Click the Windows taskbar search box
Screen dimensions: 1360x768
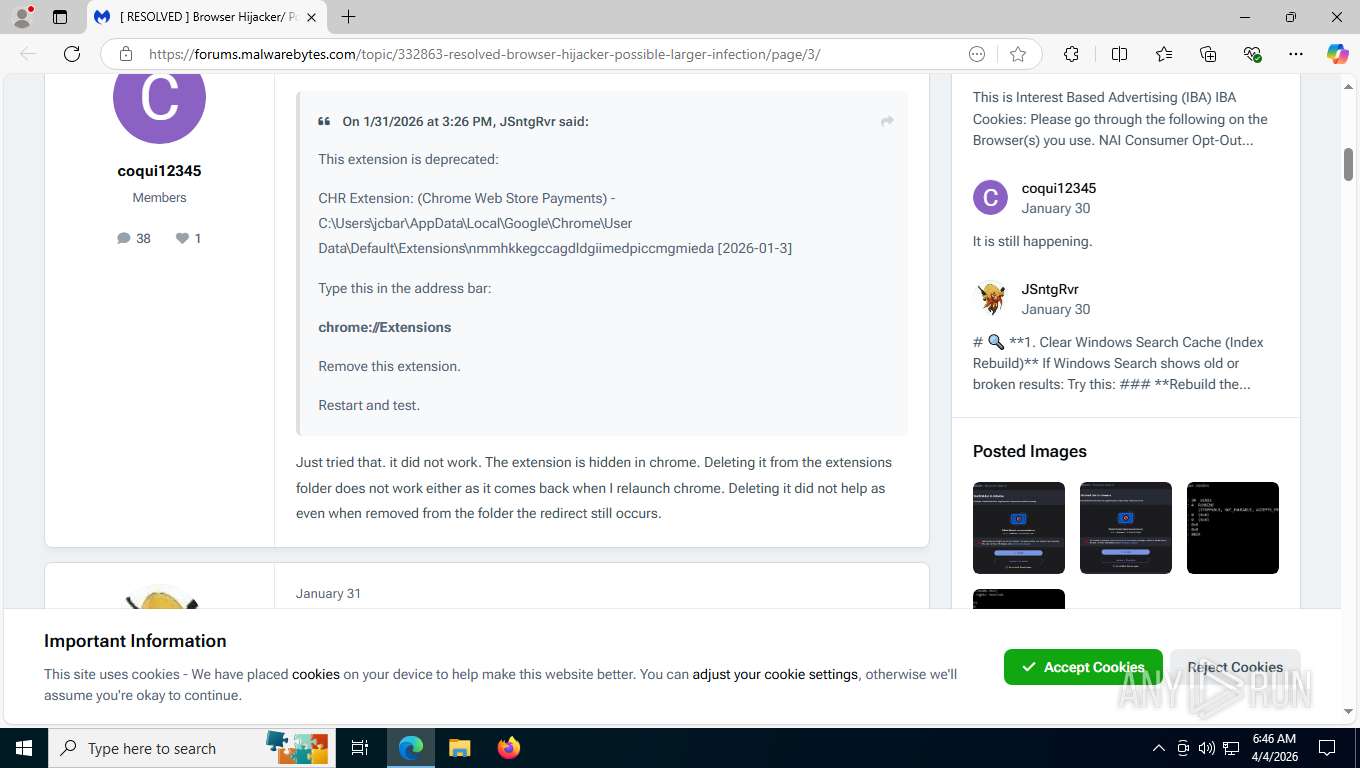coord(190,748)
